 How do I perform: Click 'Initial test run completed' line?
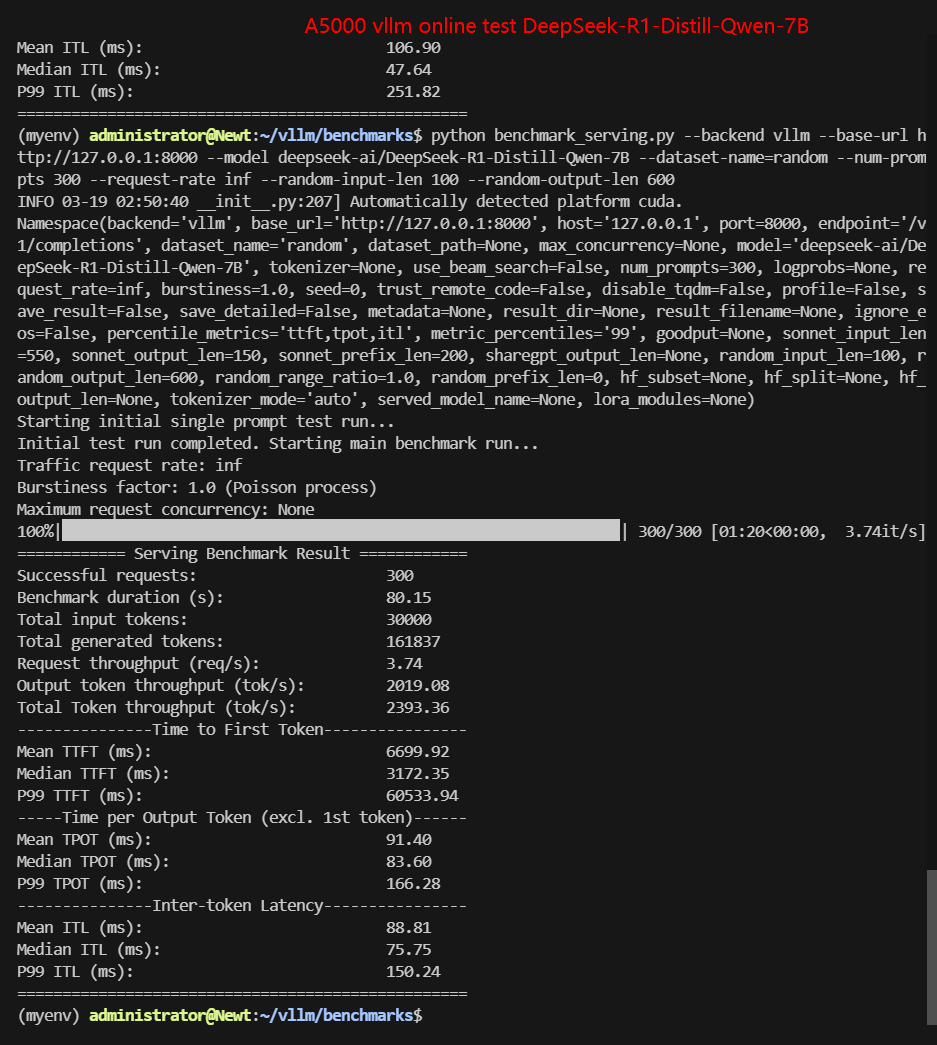pos(277,443)
